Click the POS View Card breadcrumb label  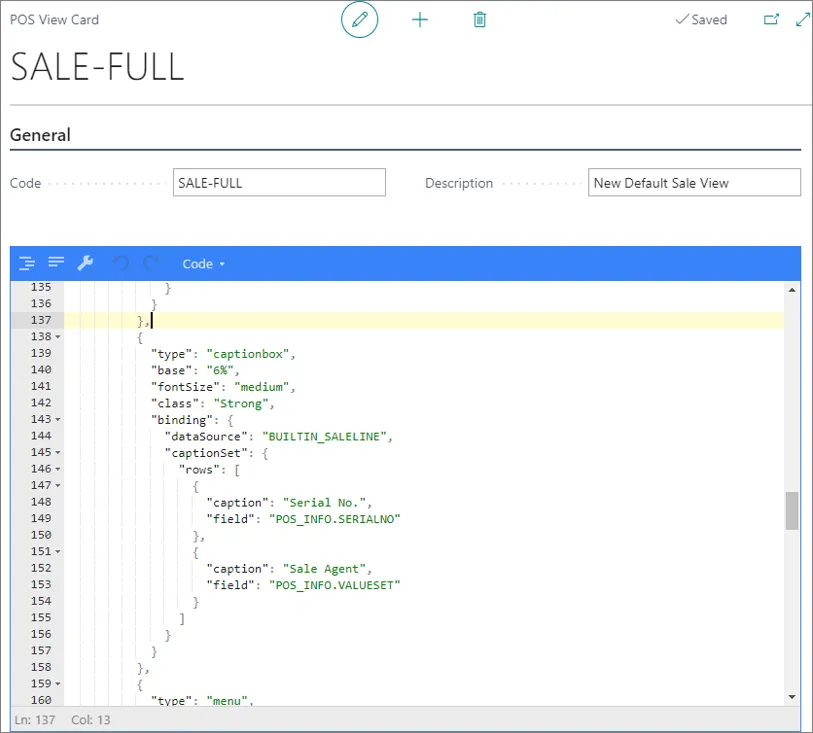point(54,20)
